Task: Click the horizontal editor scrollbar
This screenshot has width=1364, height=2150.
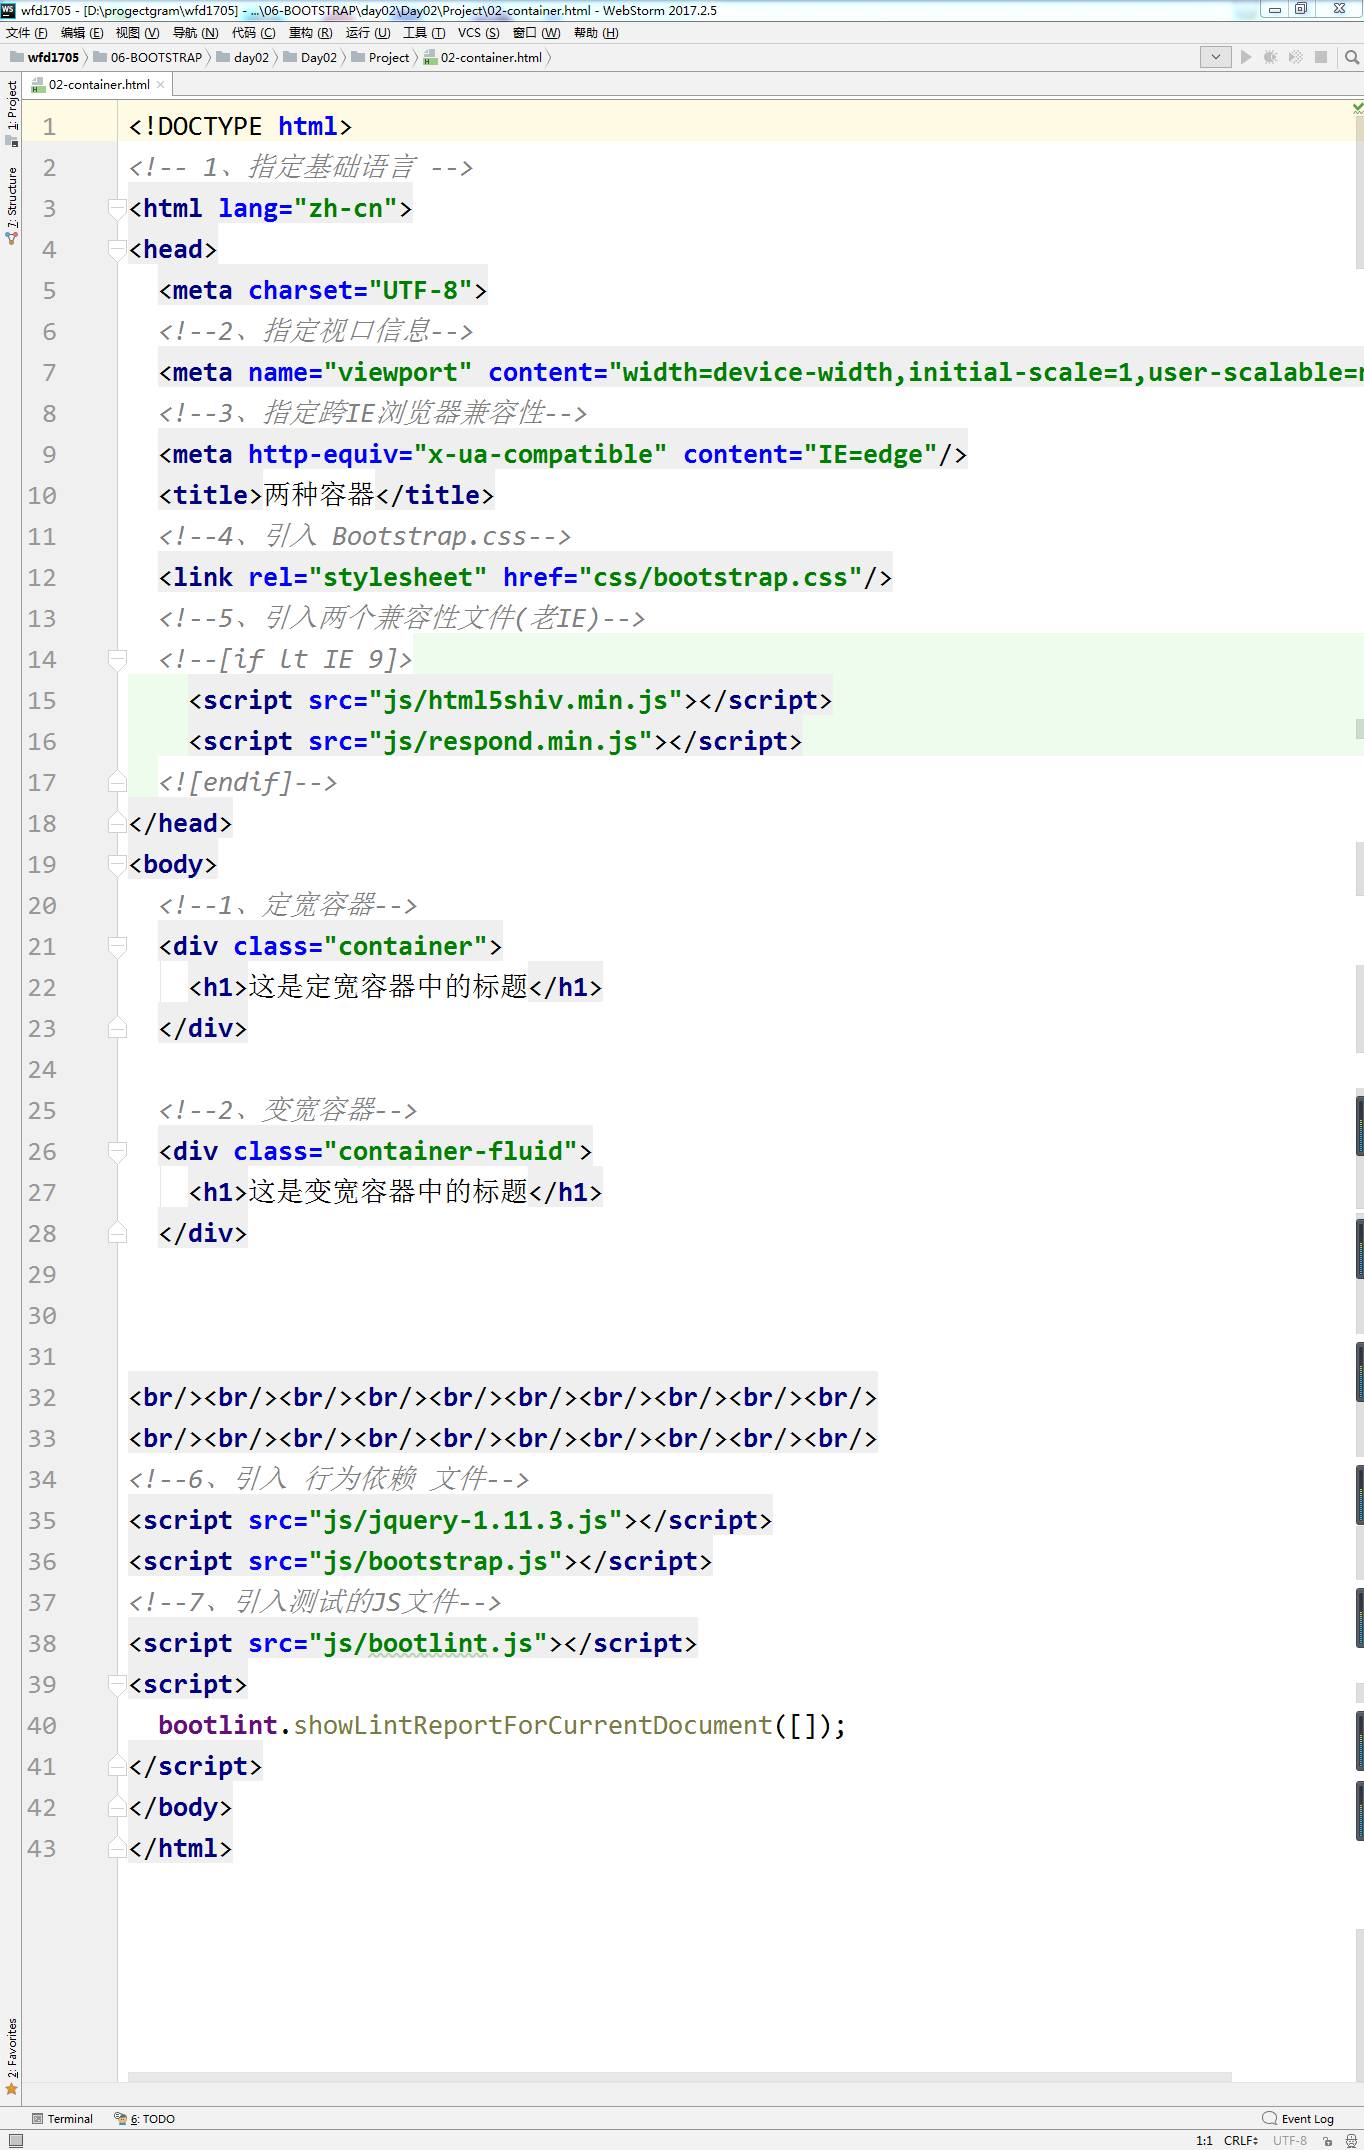Action: (x=680, y=2077)
